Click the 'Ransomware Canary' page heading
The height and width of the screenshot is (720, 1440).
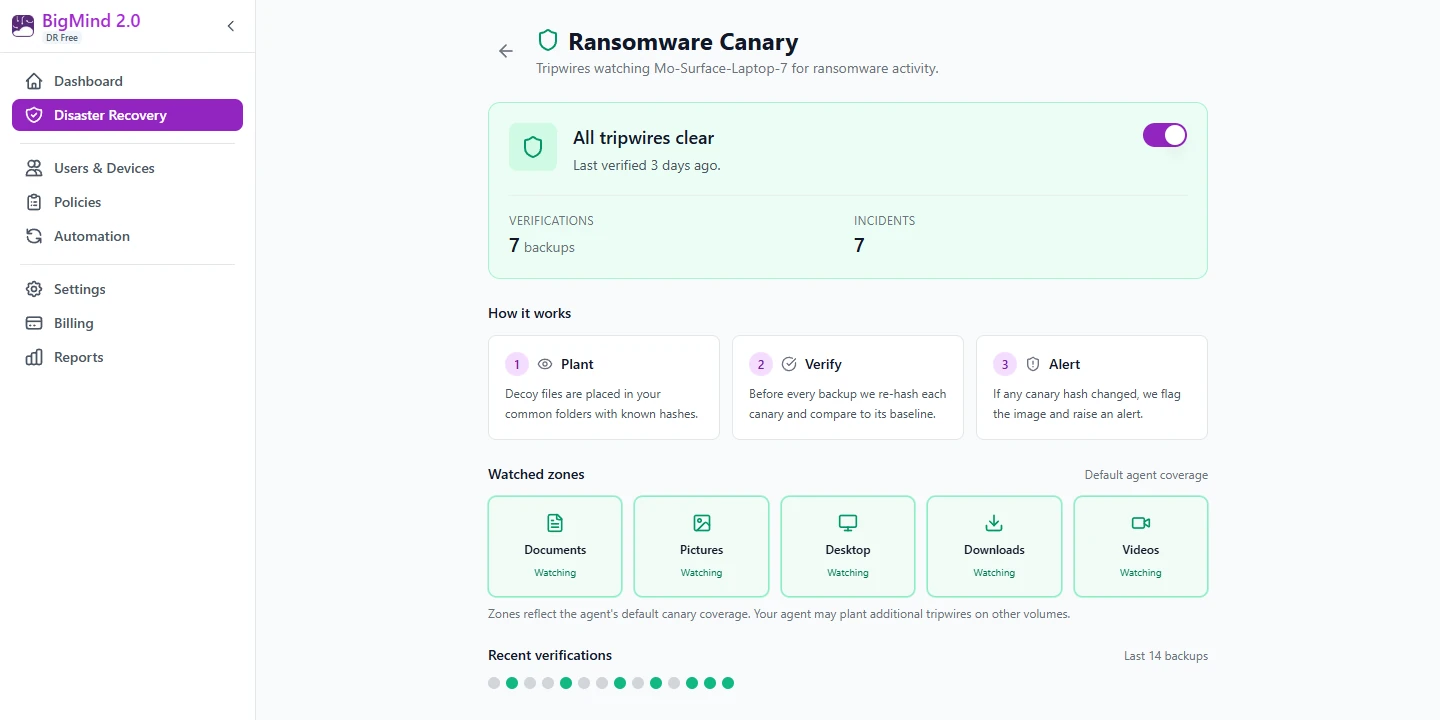click(x=683, y=42)
